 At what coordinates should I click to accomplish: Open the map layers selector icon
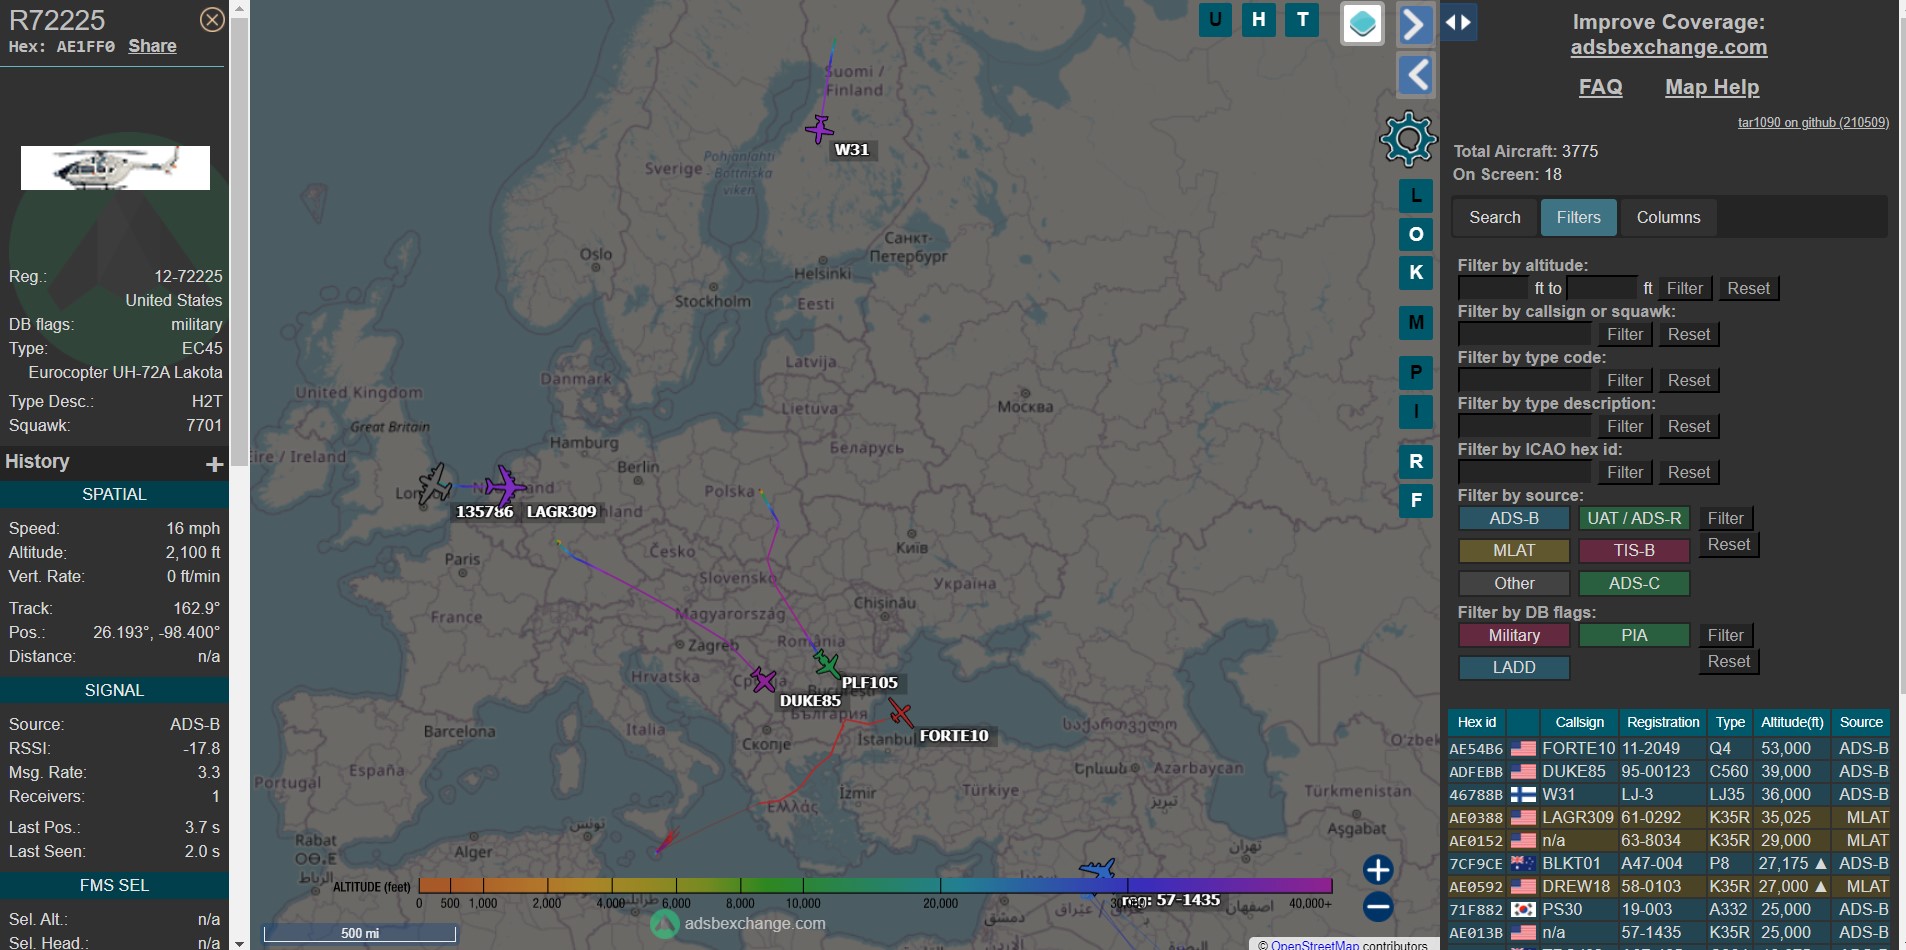(1362, 23)
